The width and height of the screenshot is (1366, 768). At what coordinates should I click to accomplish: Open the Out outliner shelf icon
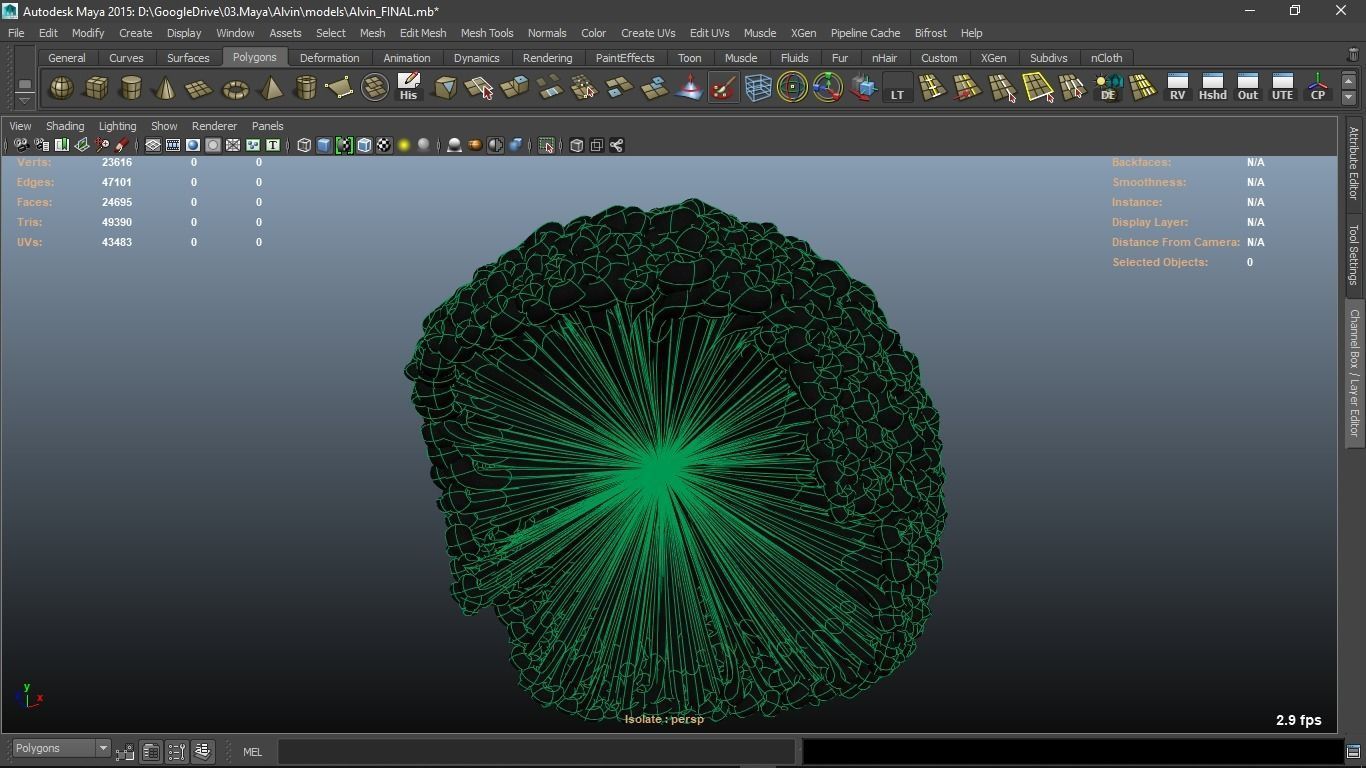pos(1247,88)
